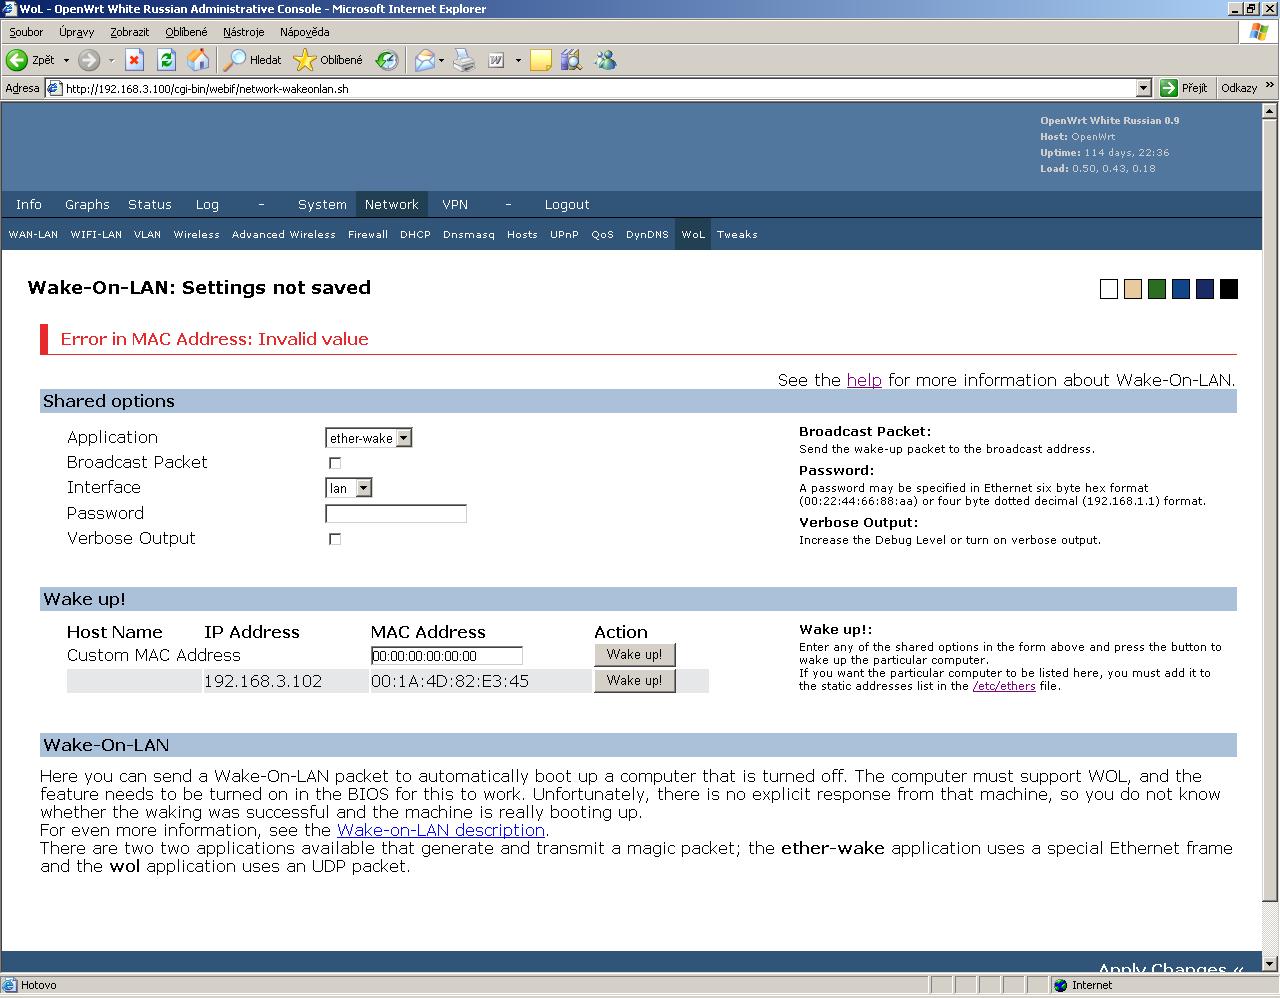Click the Windows flag logo in menu bar
The height and width of the screenshot is (998, 1280).
(x=1259, y=32)
